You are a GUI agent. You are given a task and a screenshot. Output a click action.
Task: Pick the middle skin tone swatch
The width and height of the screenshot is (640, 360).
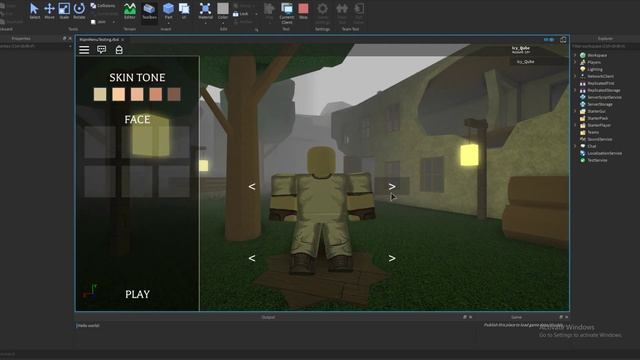(x=137, y=94)
